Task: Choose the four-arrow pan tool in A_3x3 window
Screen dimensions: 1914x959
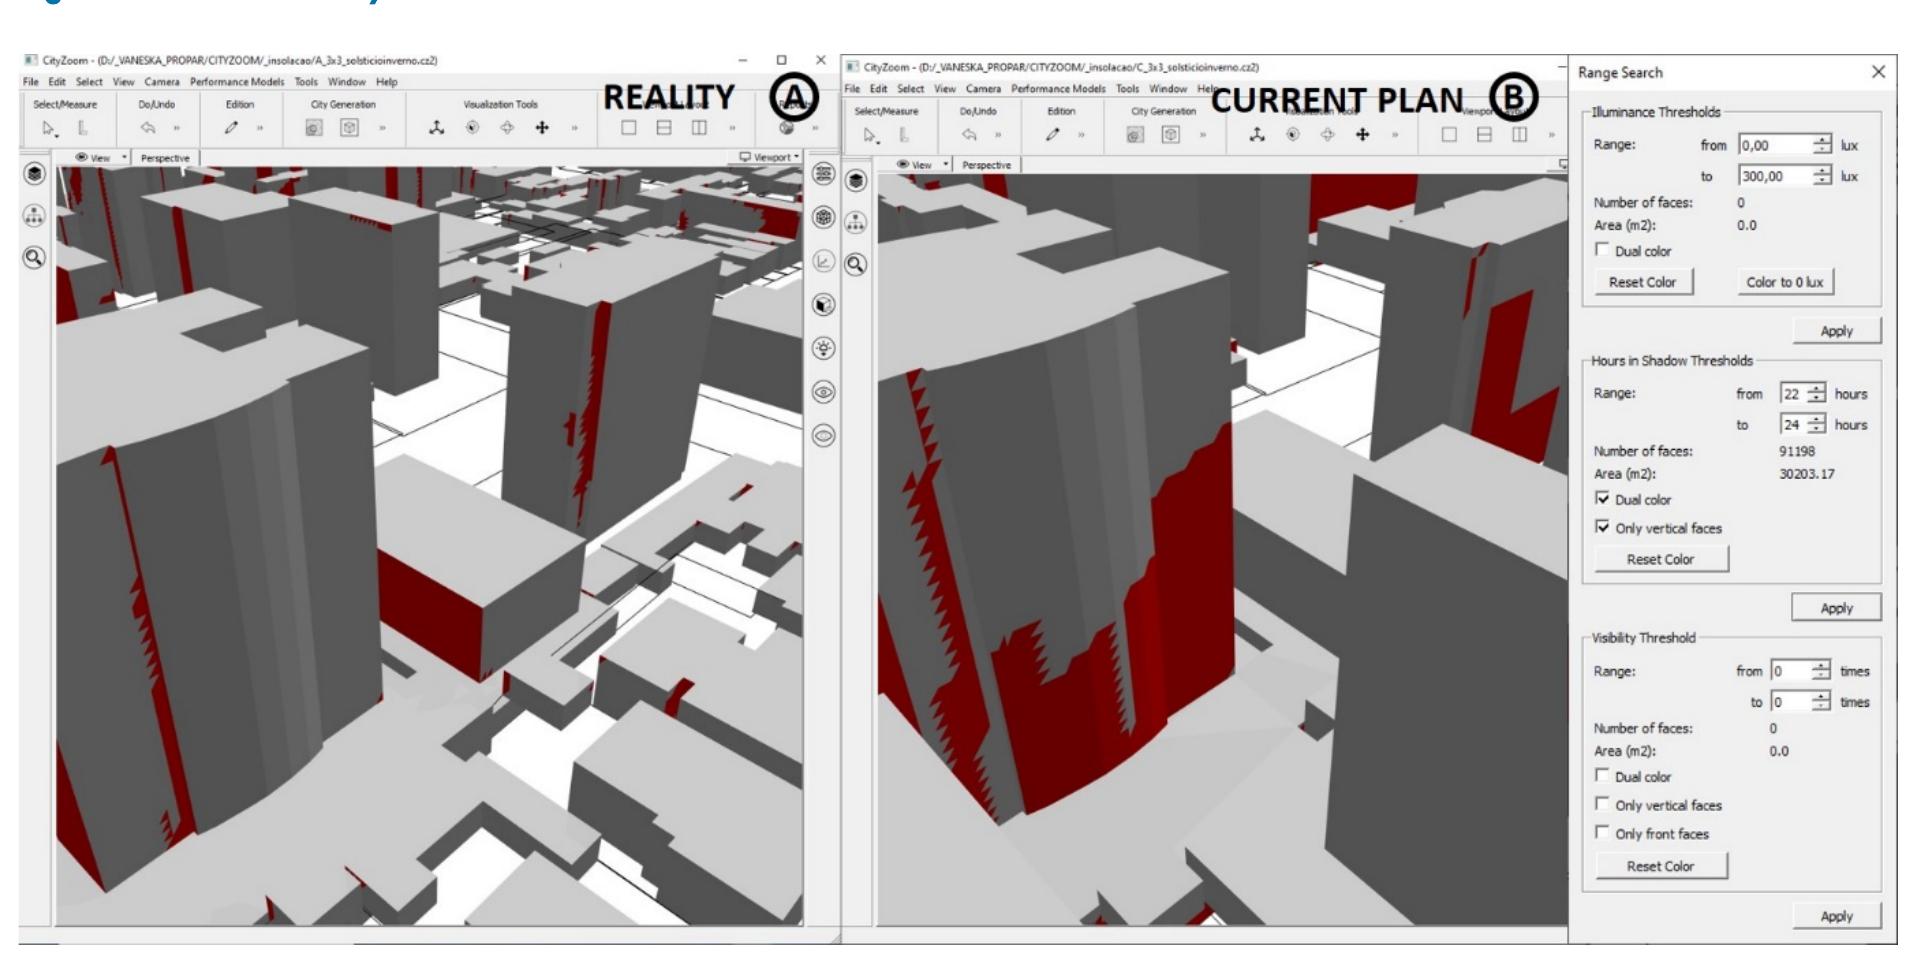Action: pyautogui.click(x=542, y=128)
